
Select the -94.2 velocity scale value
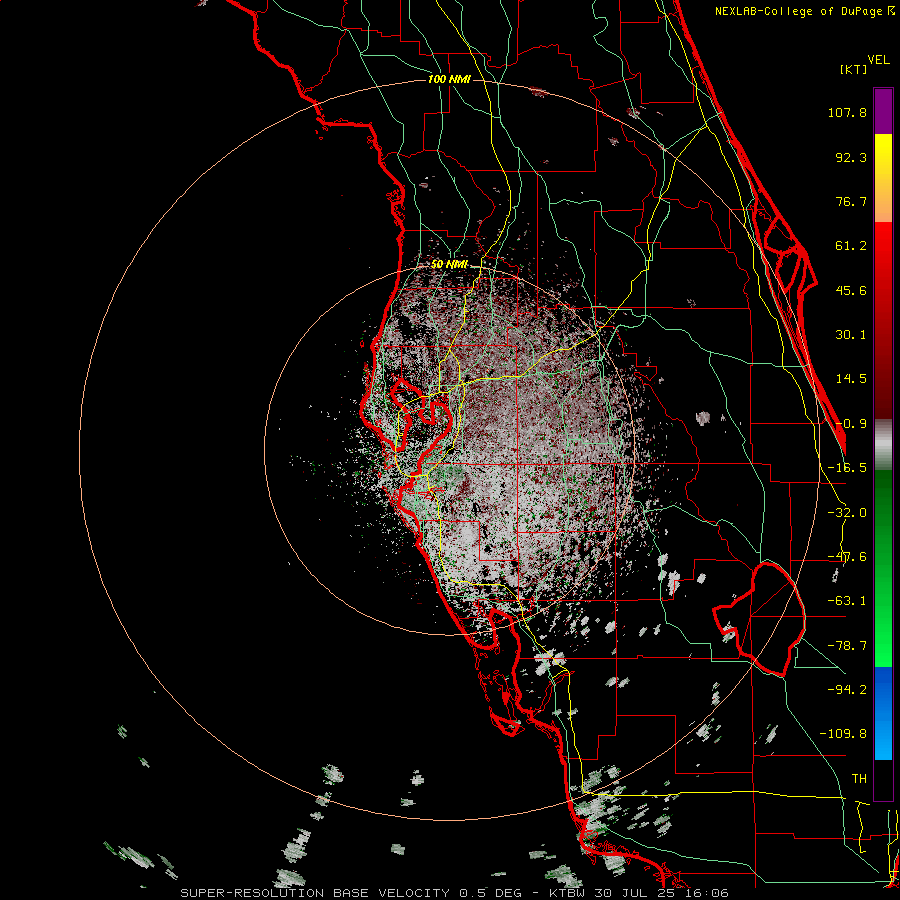click(x=847, y=690)
